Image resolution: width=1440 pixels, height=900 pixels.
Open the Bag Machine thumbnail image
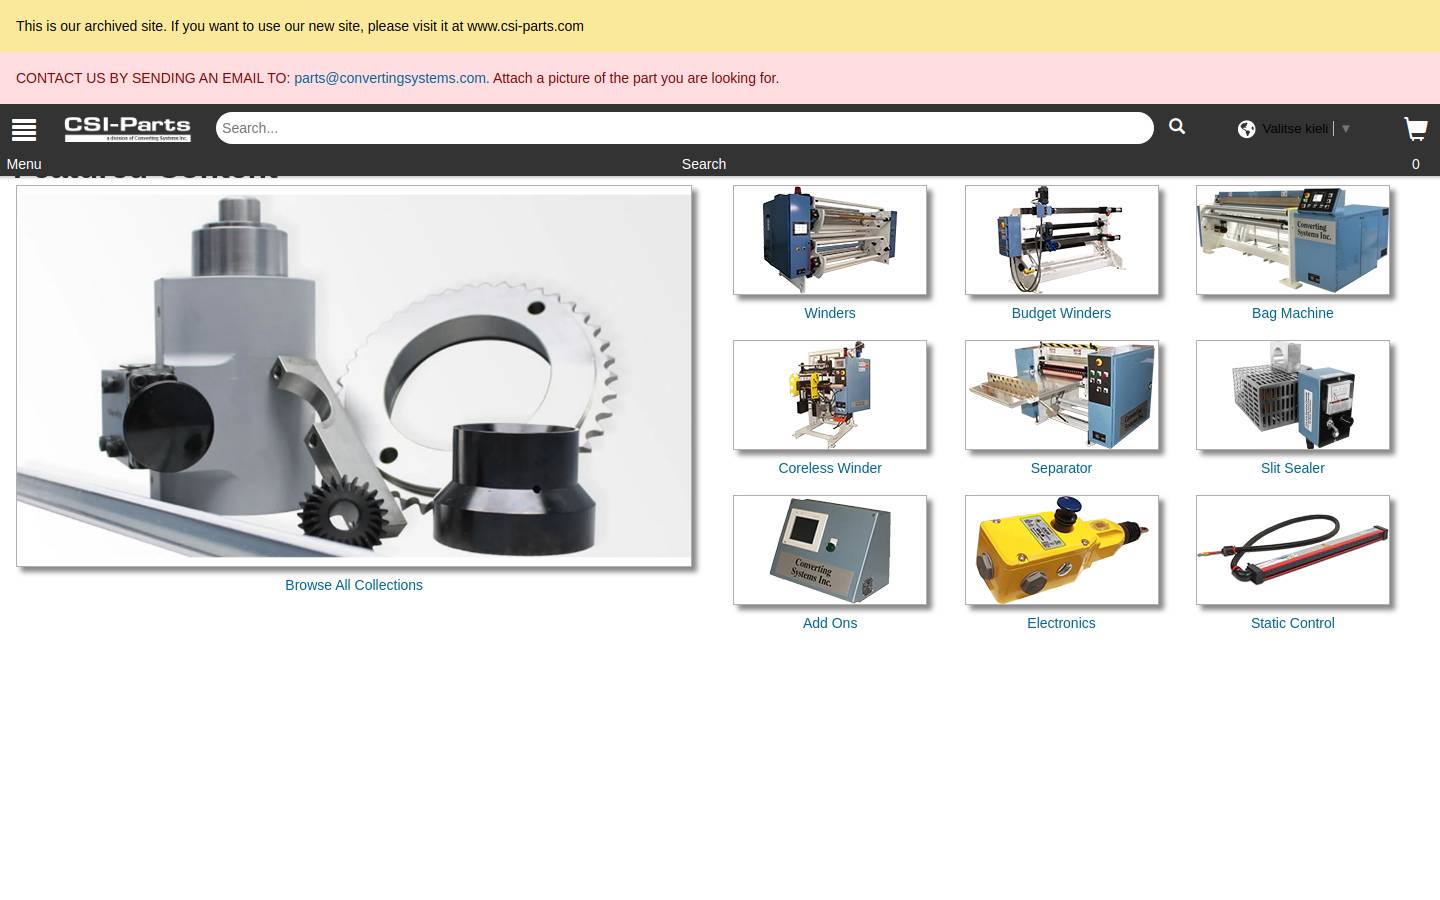point(1293,240)
